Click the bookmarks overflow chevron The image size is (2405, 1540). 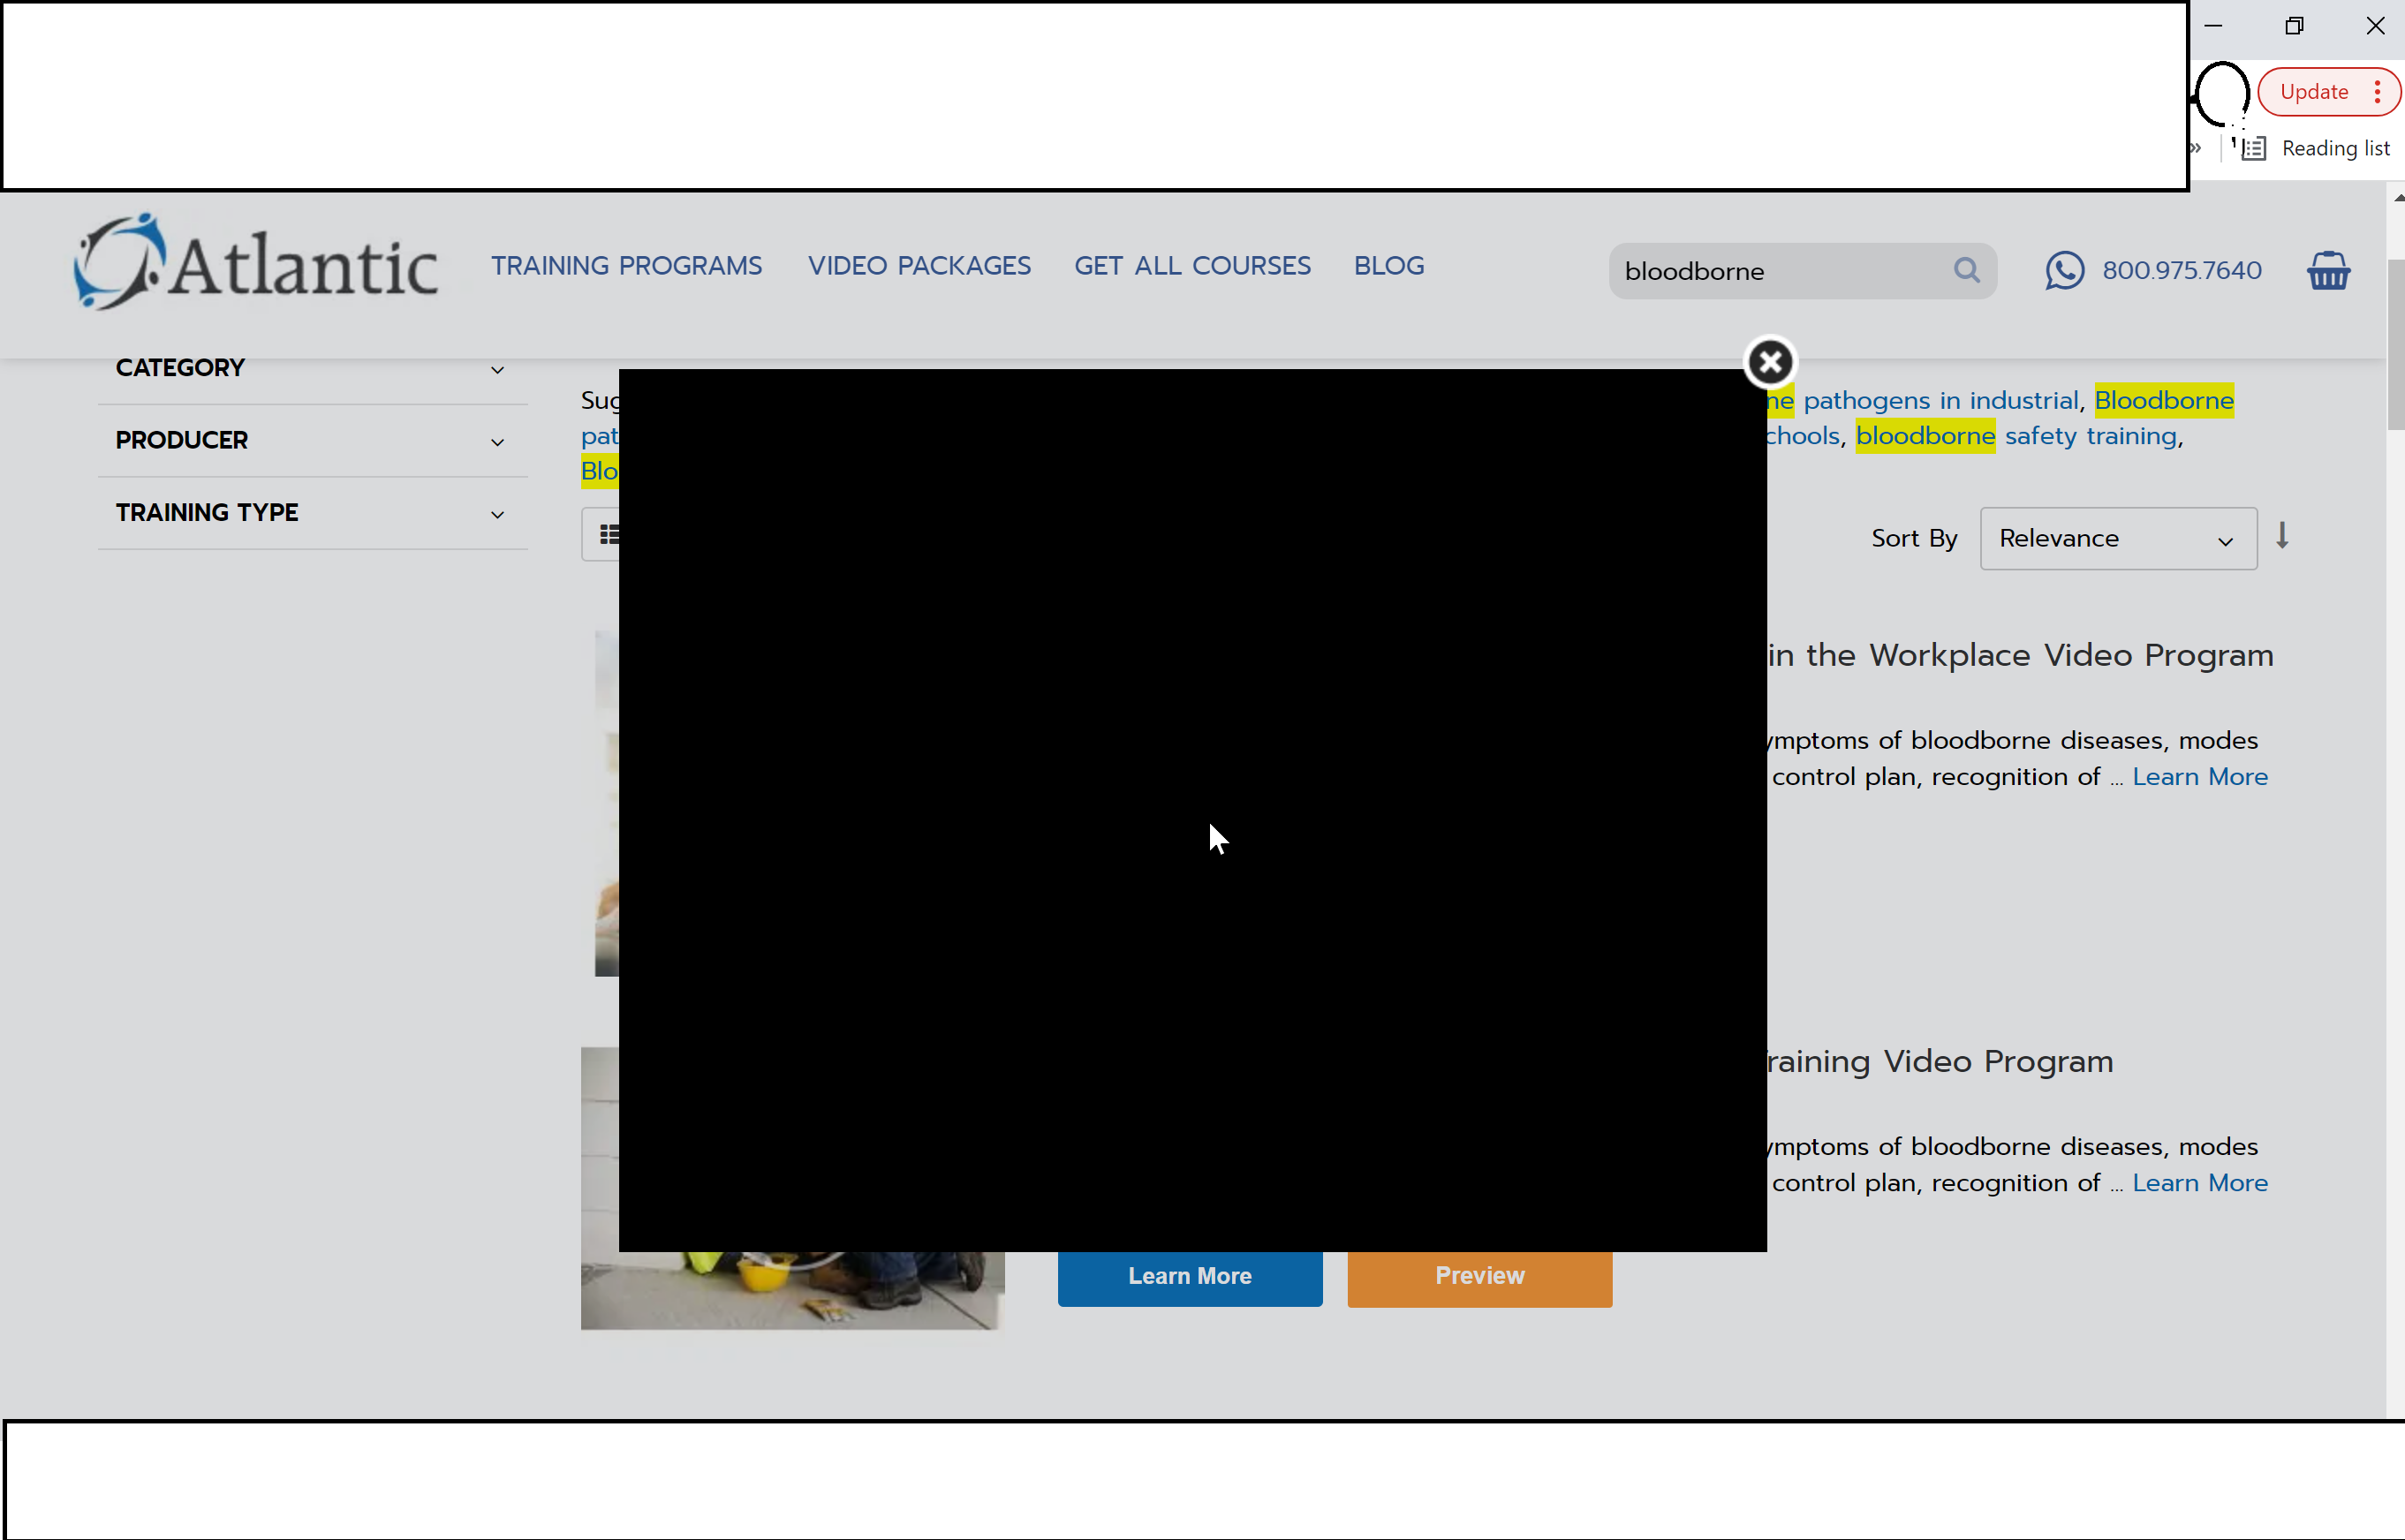(2195, 148)
